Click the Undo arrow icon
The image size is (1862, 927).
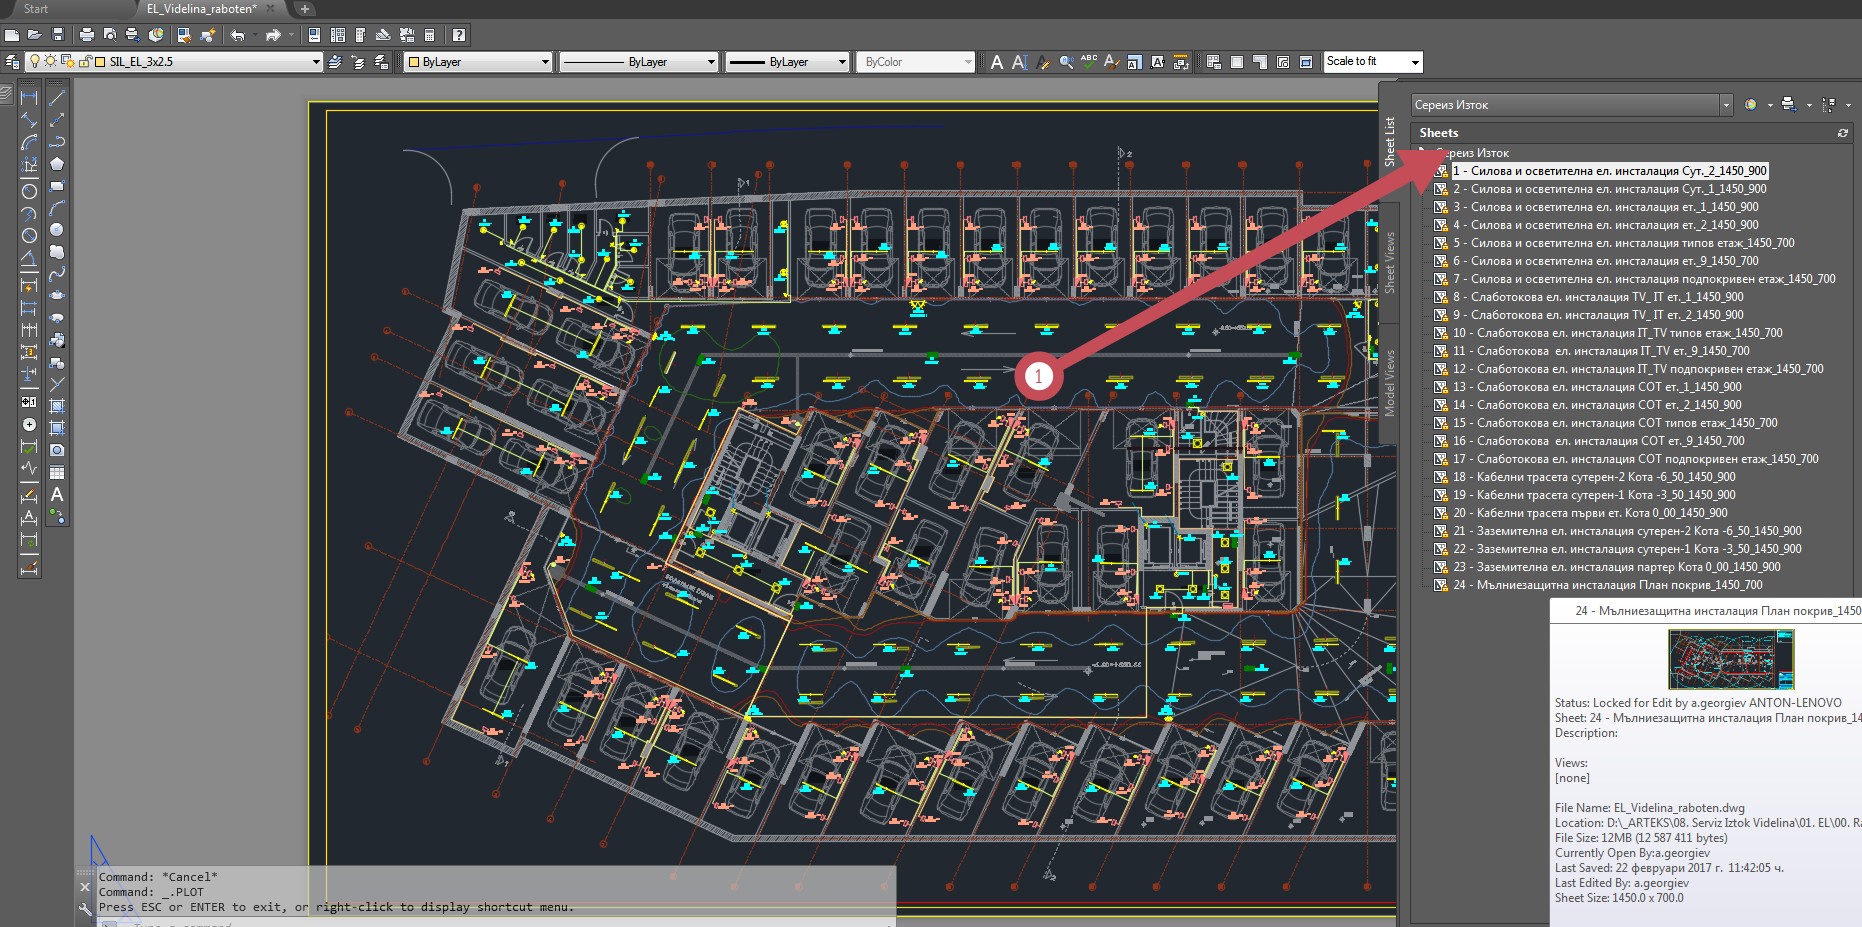tap(237, 35)
